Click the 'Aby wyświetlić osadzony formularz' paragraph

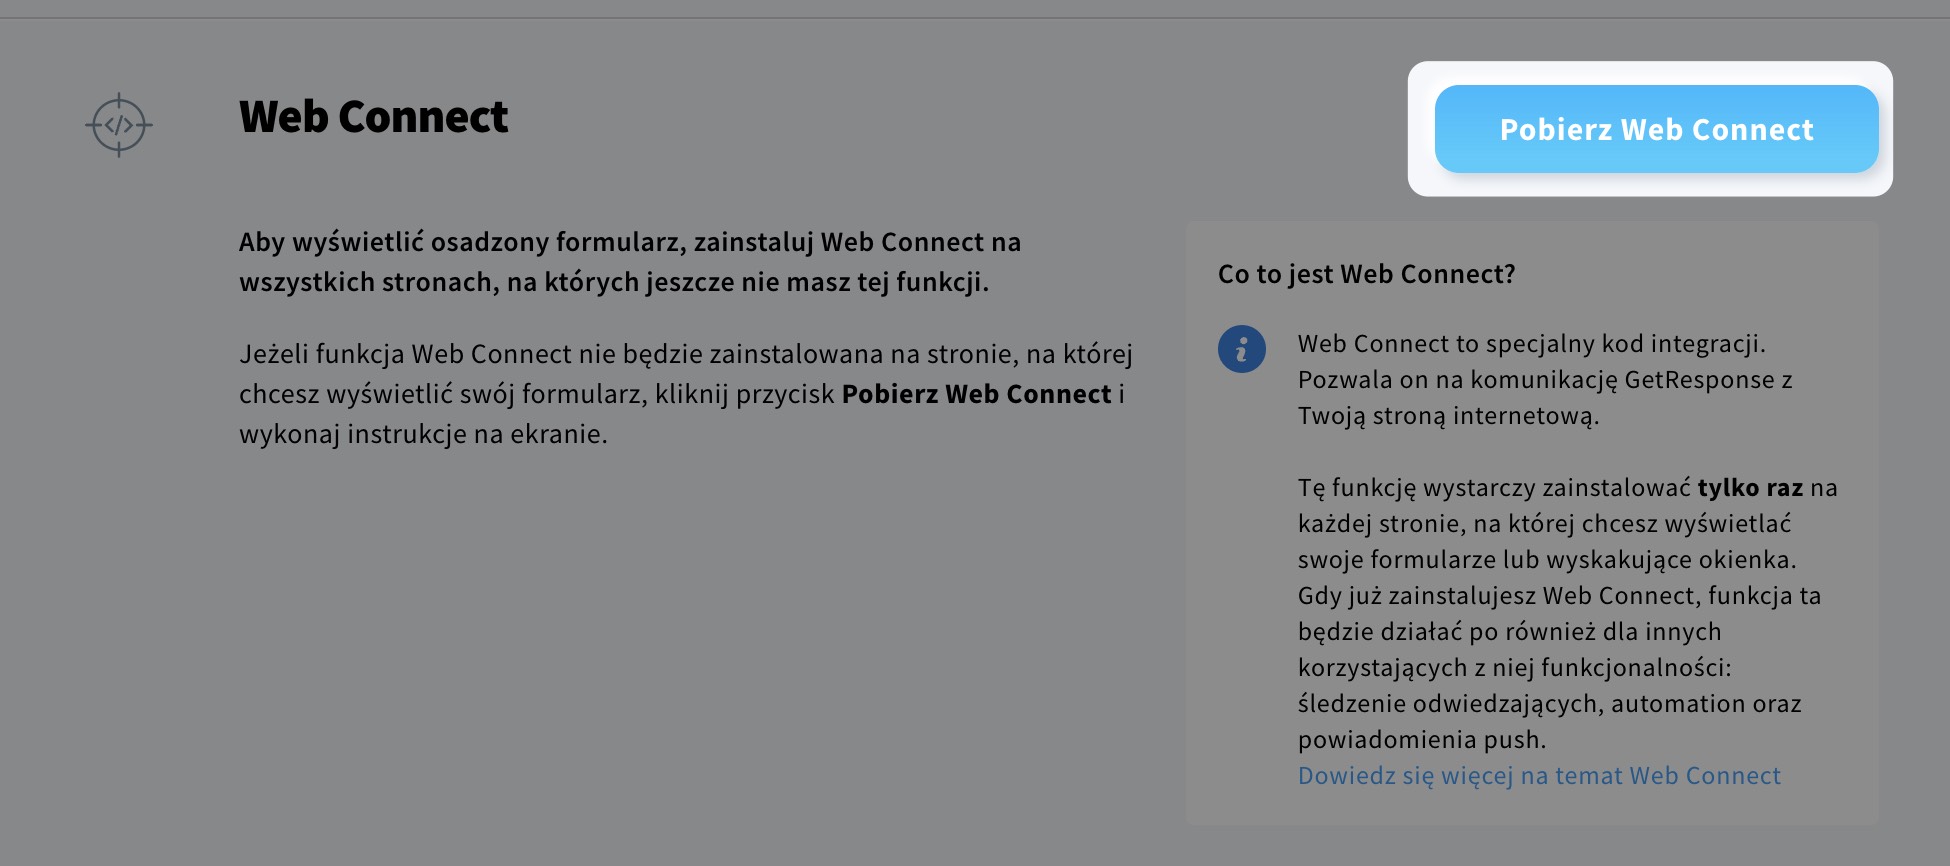630,262
